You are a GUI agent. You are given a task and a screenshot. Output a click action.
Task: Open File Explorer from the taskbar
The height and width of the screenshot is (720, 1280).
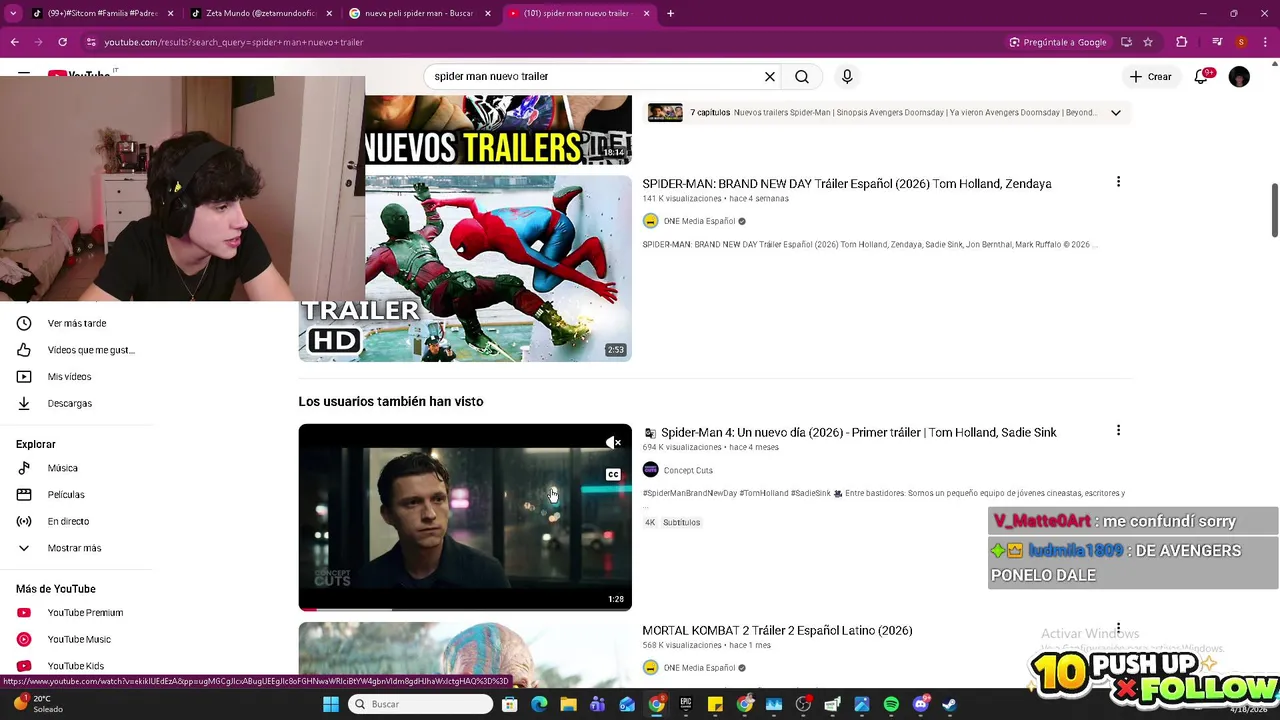(x=568, y=704)
